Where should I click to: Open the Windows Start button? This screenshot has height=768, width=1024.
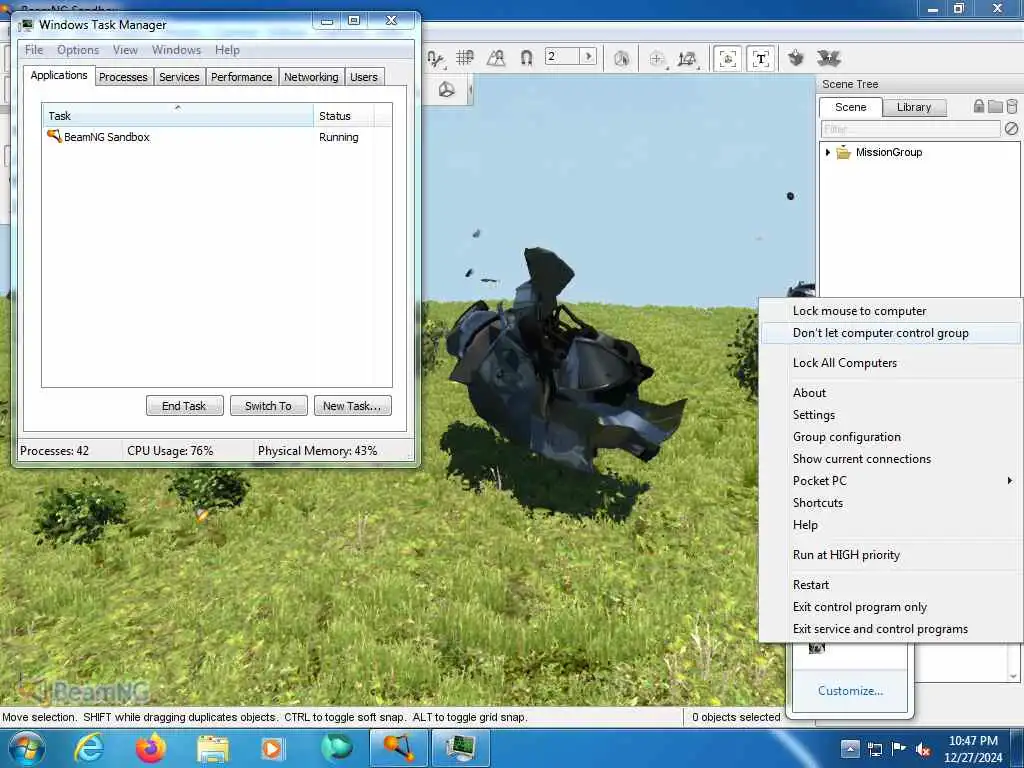click(x=26, y=748)
